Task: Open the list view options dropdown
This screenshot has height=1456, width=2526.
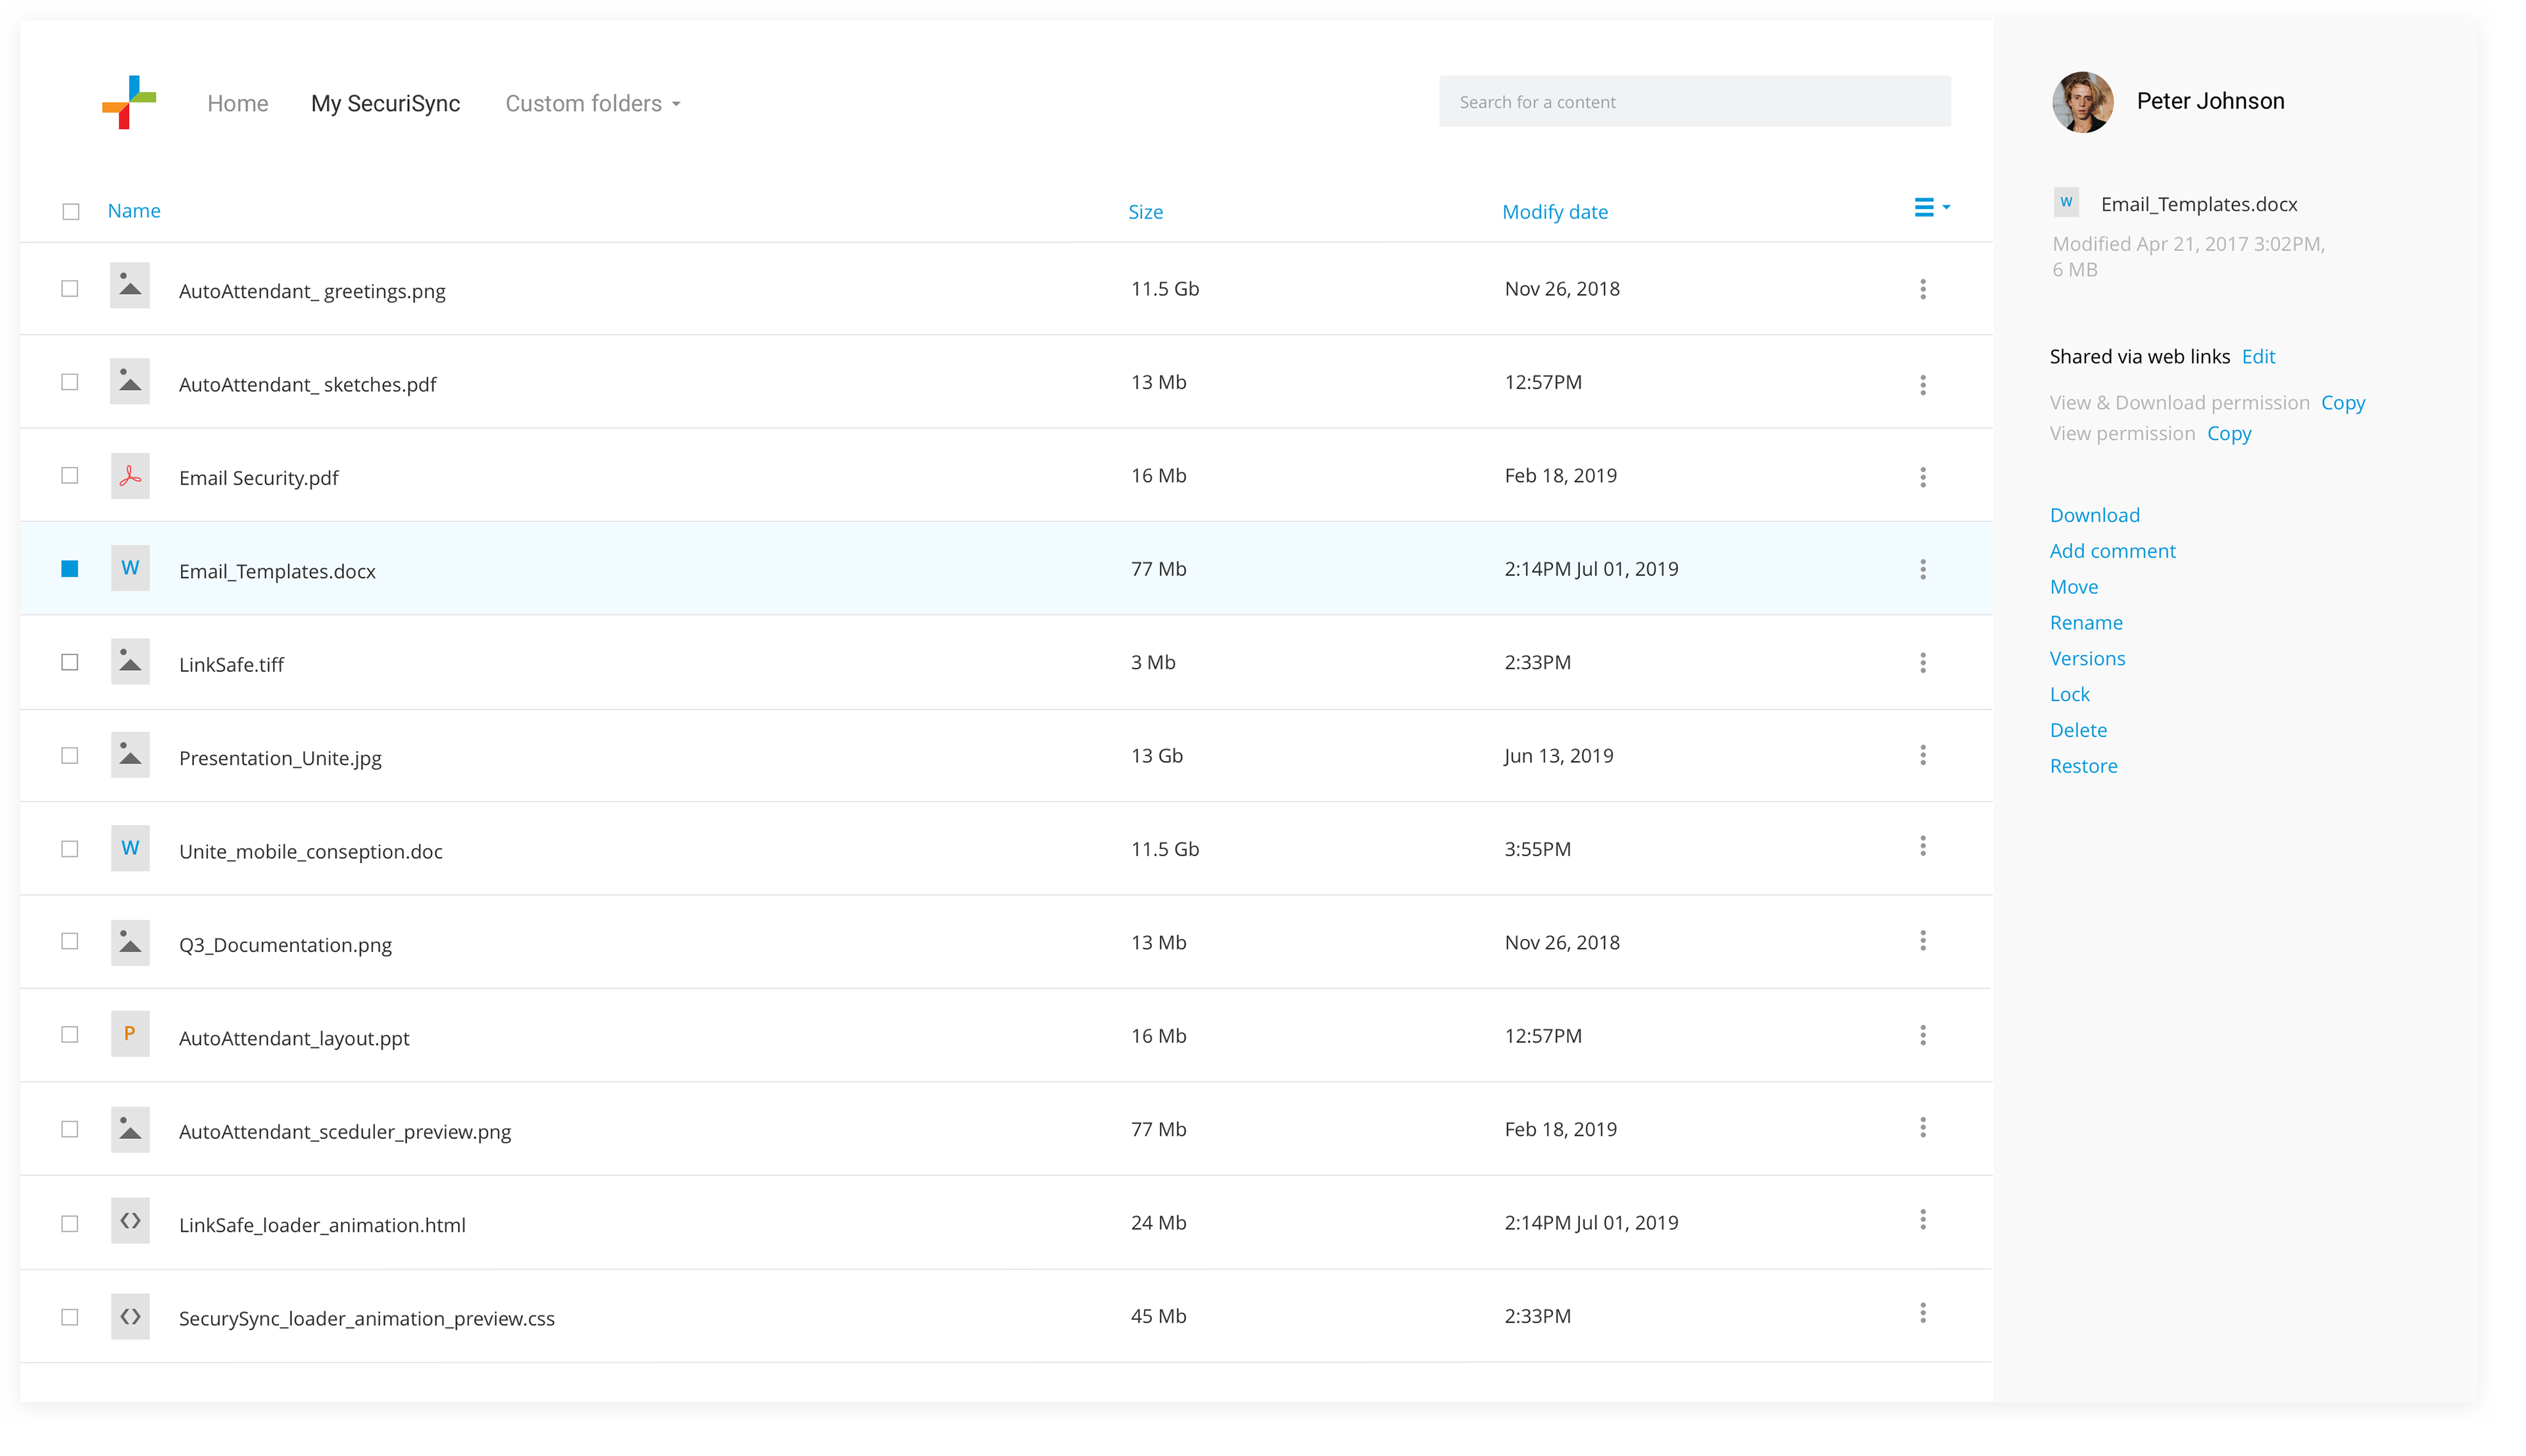Action: point(1932,207)
